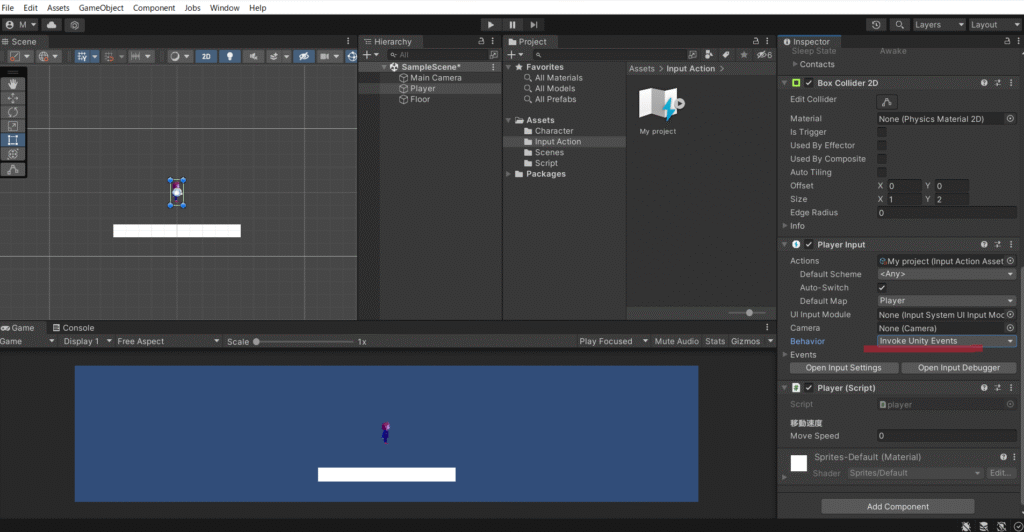Click the cloud services icon

point(51,24)
